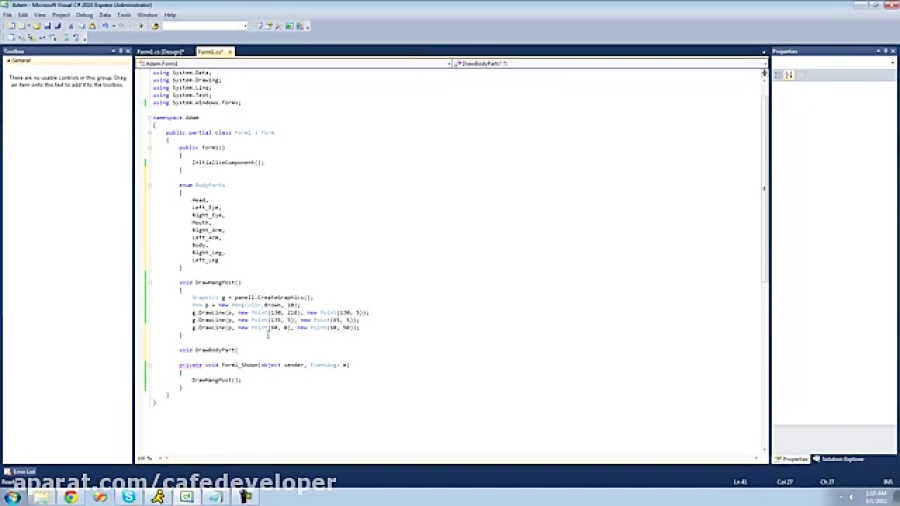Open the active documents list dropdown arrow
Screen dimensions: 900x506
pos(763,52)
